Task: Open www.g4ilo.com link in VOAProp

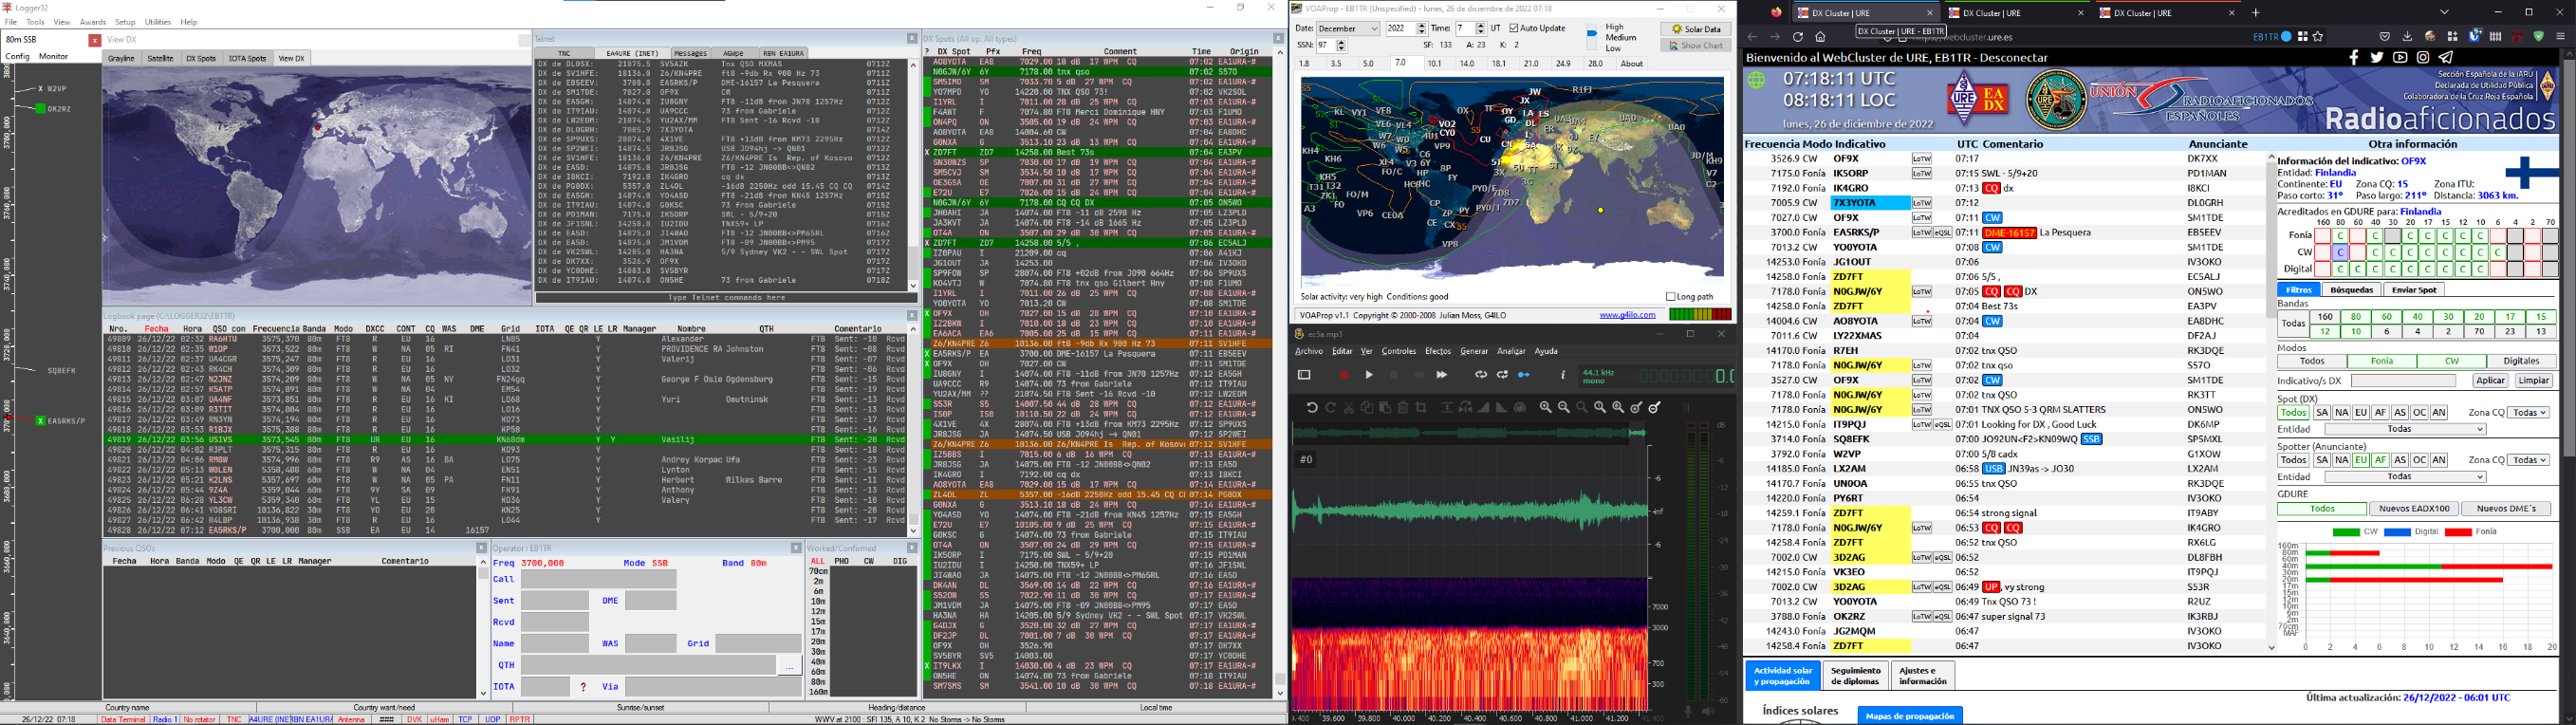Action: [x=1628, y=315]
